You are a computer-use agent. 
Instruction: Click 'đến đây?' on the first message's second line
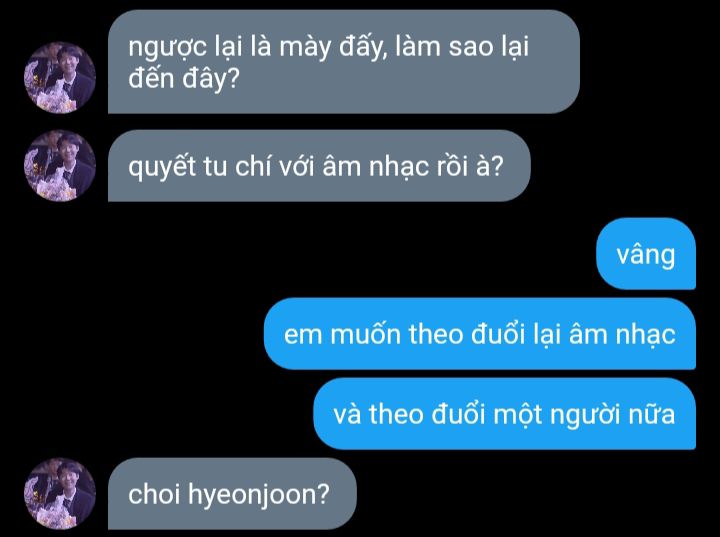(184, 78)
